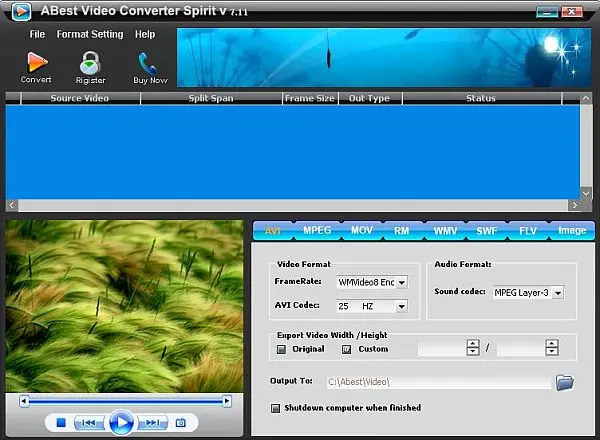Viewport: 600px width, 440px height.
Task: Switch to the FLV tab
Action: click(528, 230)
